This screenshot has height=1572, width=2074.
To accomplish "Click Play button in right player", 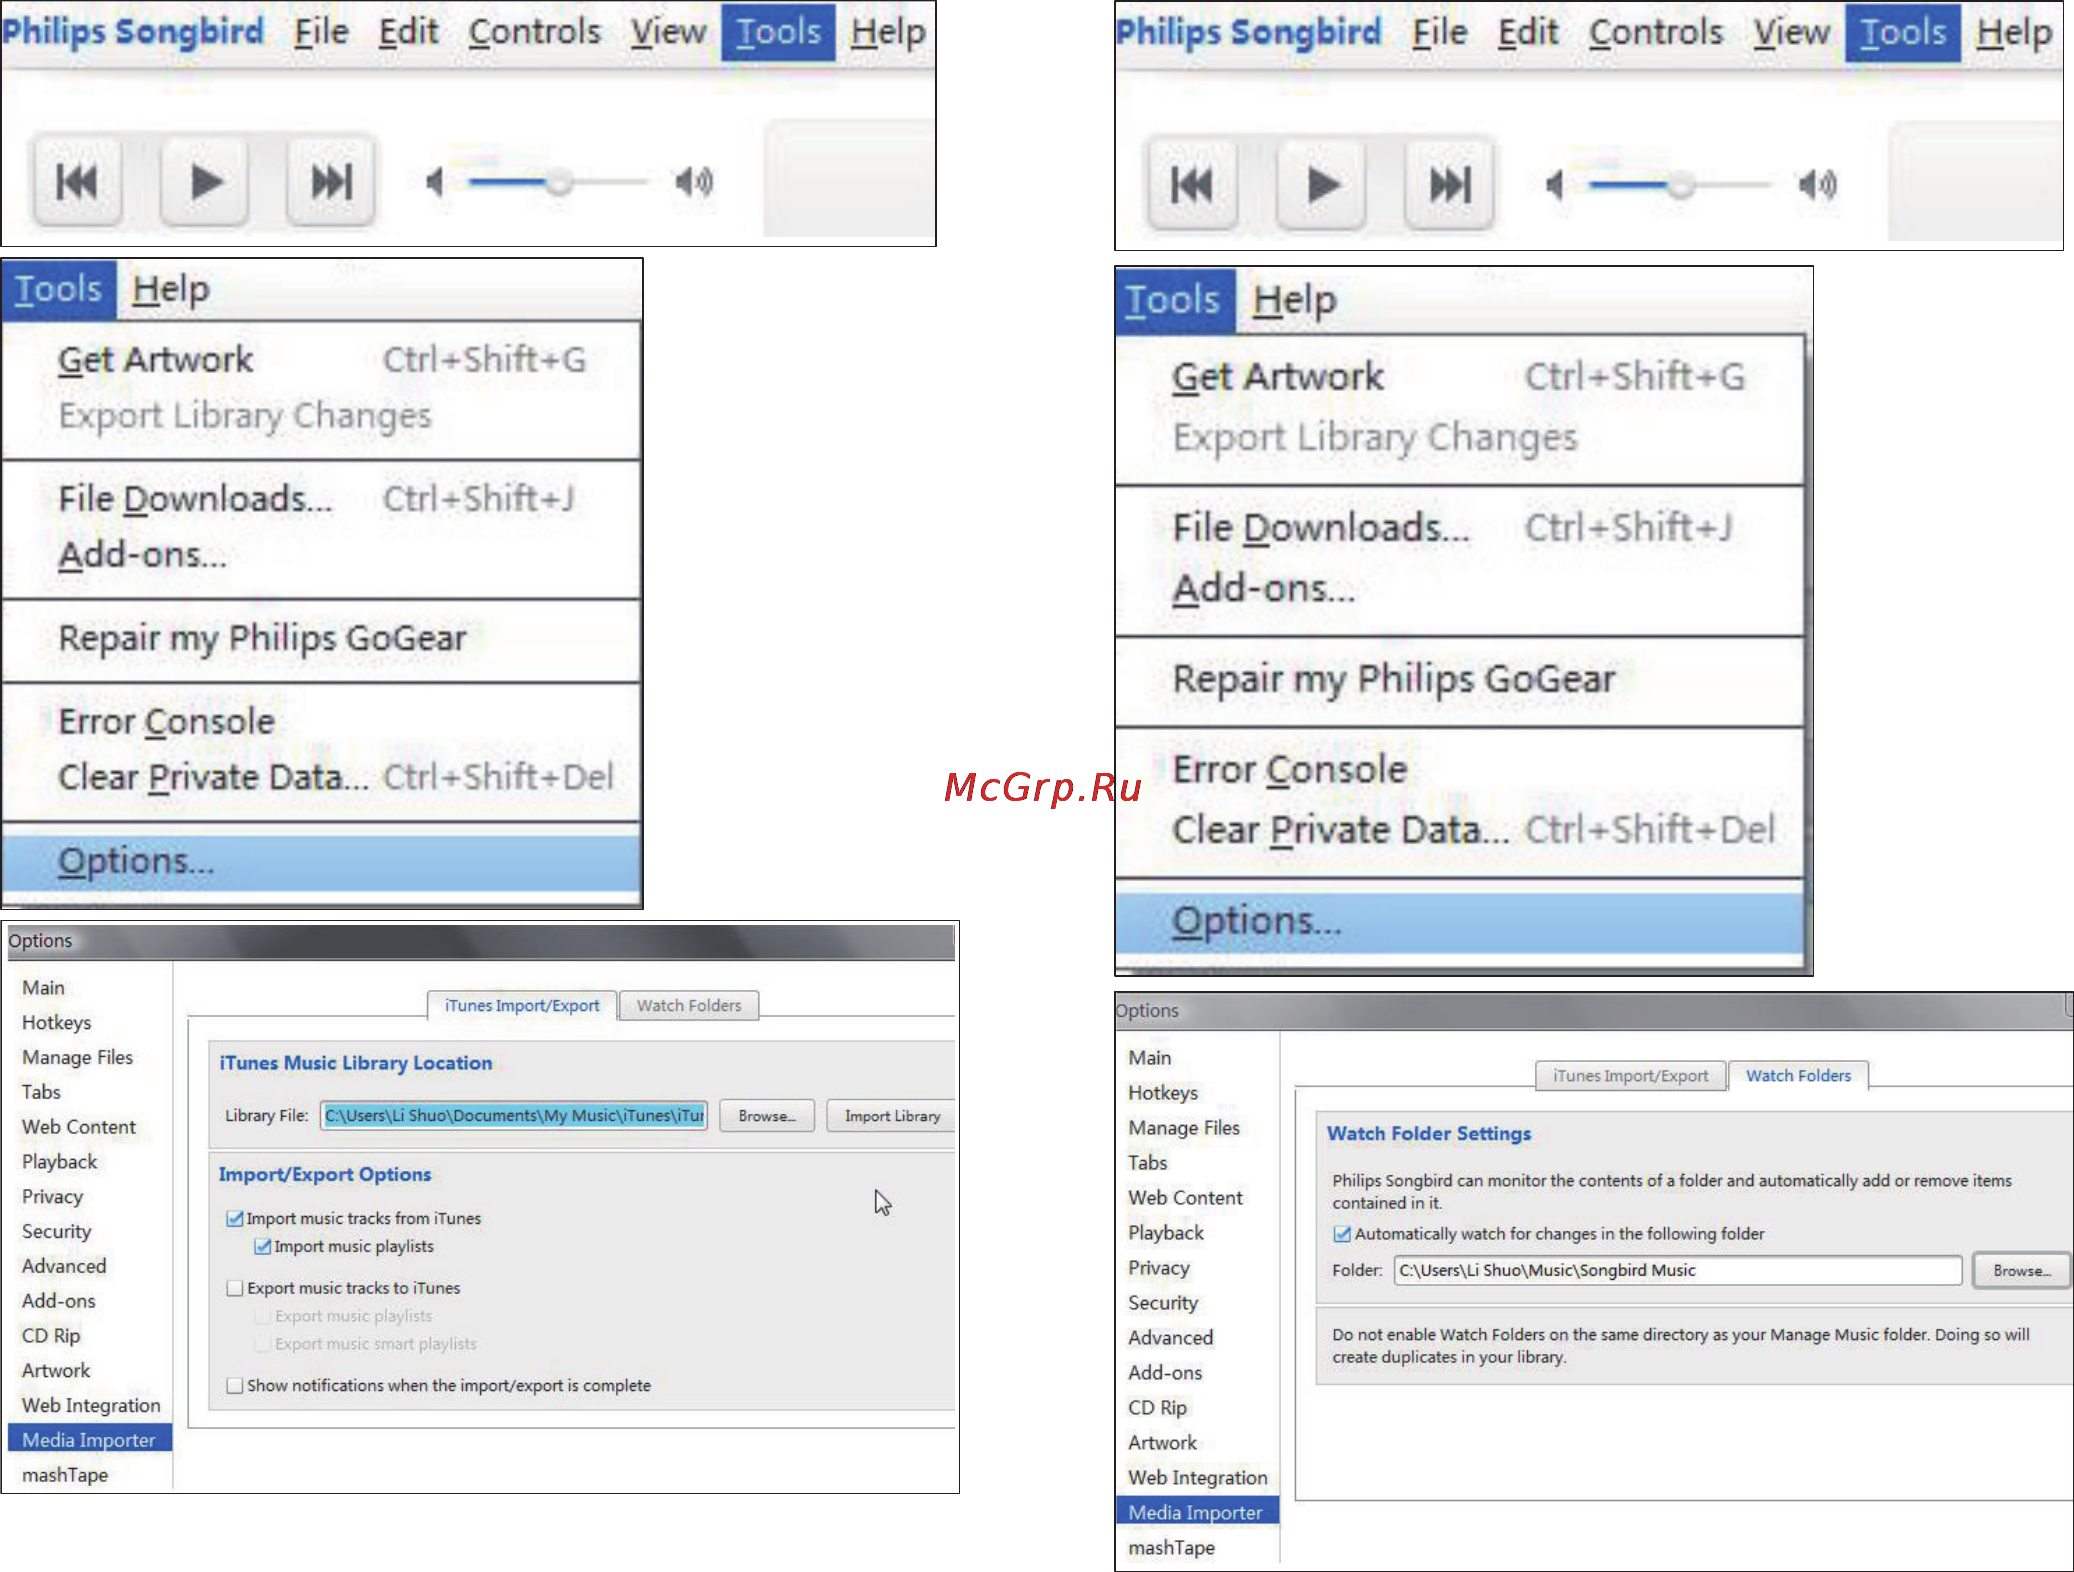I will click(x=1321, y=185).
